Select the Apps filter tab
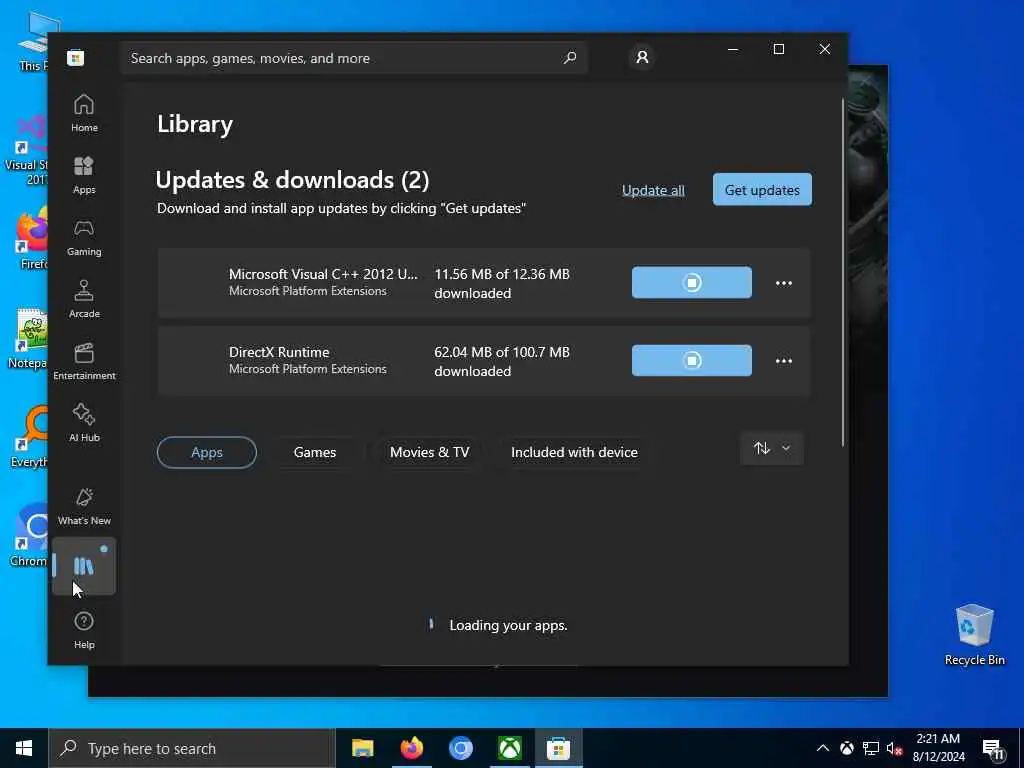The height and width of the screenshot is (768, 1024). 207,452
